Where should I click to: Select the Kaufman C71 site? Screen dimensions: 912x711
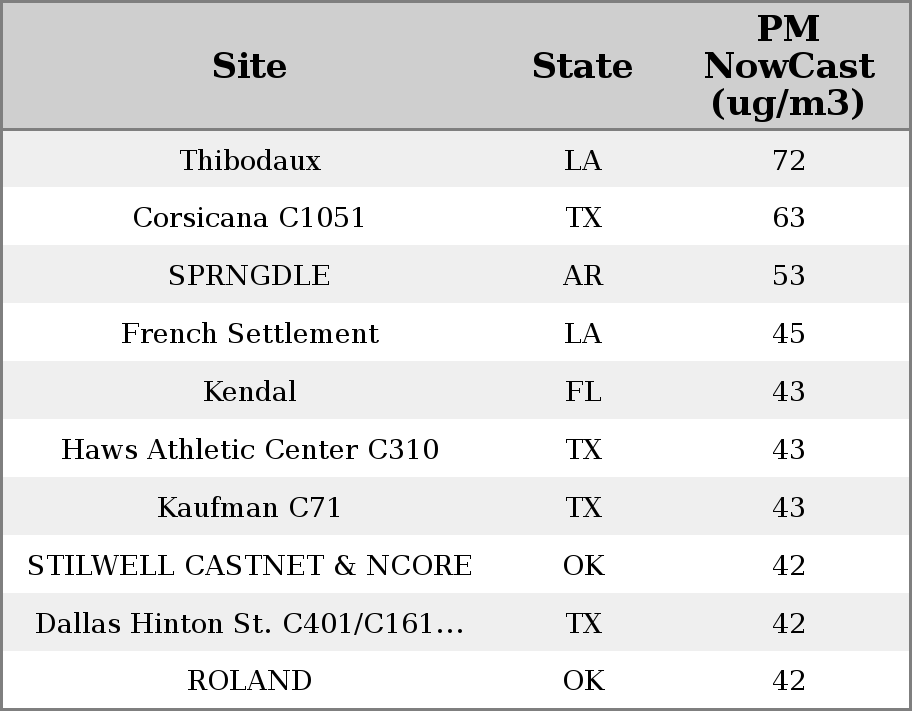(x=250, y=508)
